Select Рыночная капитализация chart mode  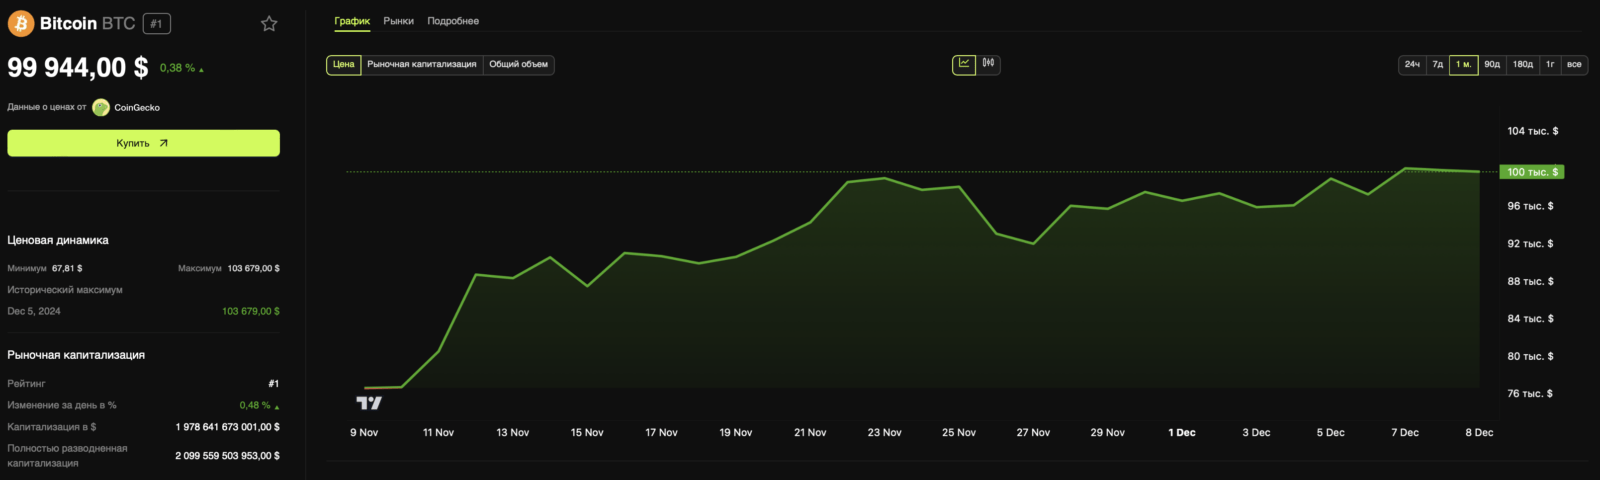click(422, 65)
